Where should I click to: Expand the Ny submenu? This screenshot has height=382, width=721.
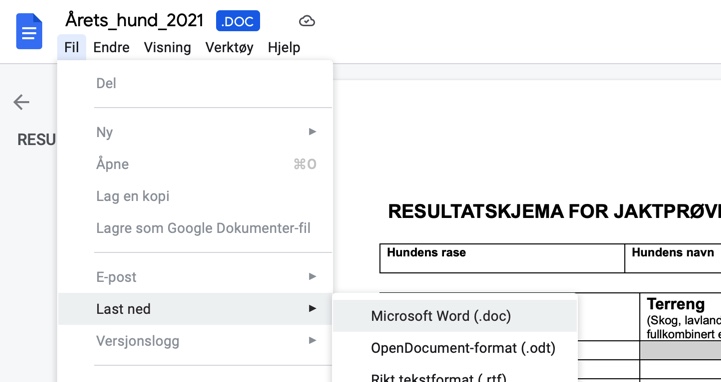click(x=195, y=132)
